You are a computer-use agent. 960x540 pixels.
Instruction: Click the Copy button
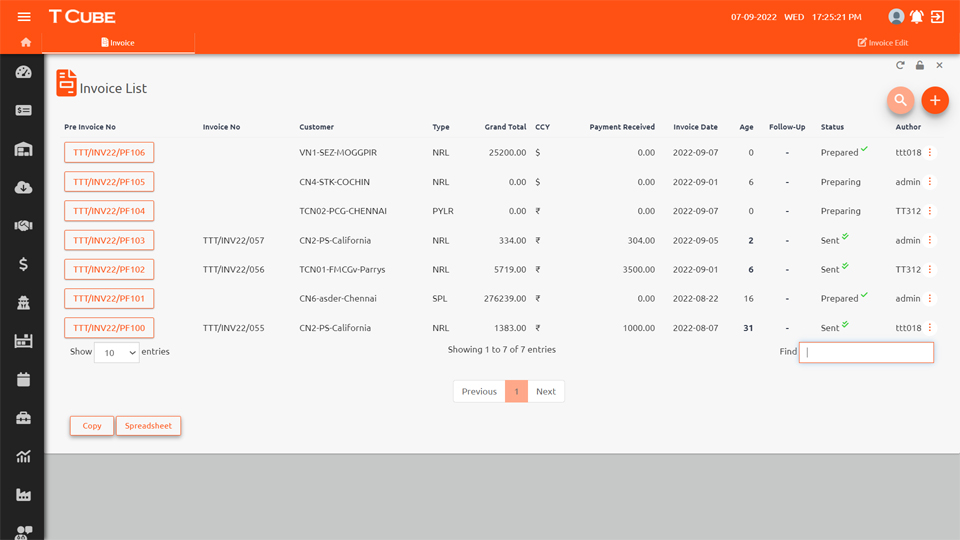click(x=92, y=426)
